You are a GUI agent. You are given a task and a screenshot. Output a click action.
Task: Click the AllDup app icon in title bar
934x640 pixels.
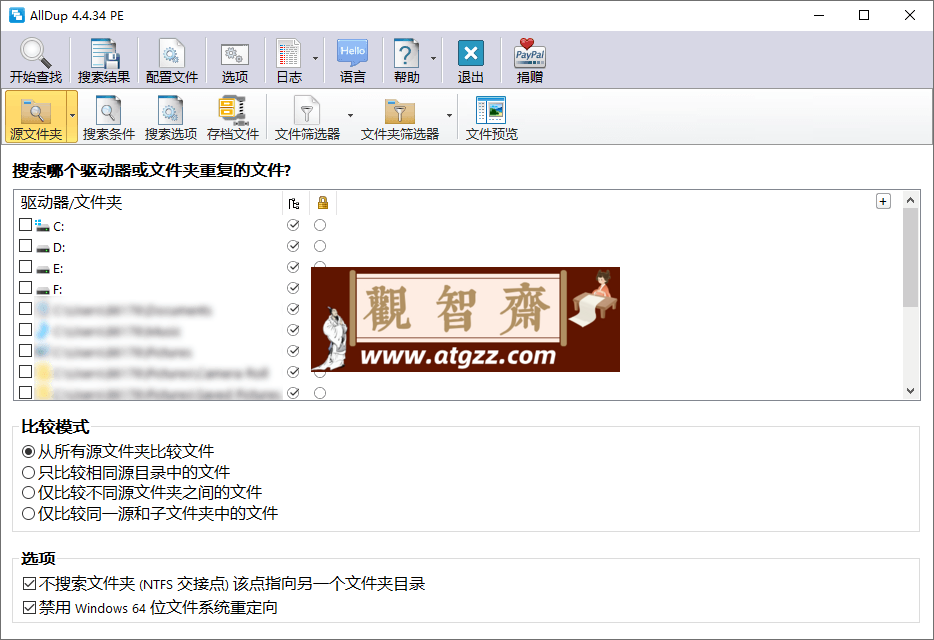pyautogui.click(x=17, y=15)
